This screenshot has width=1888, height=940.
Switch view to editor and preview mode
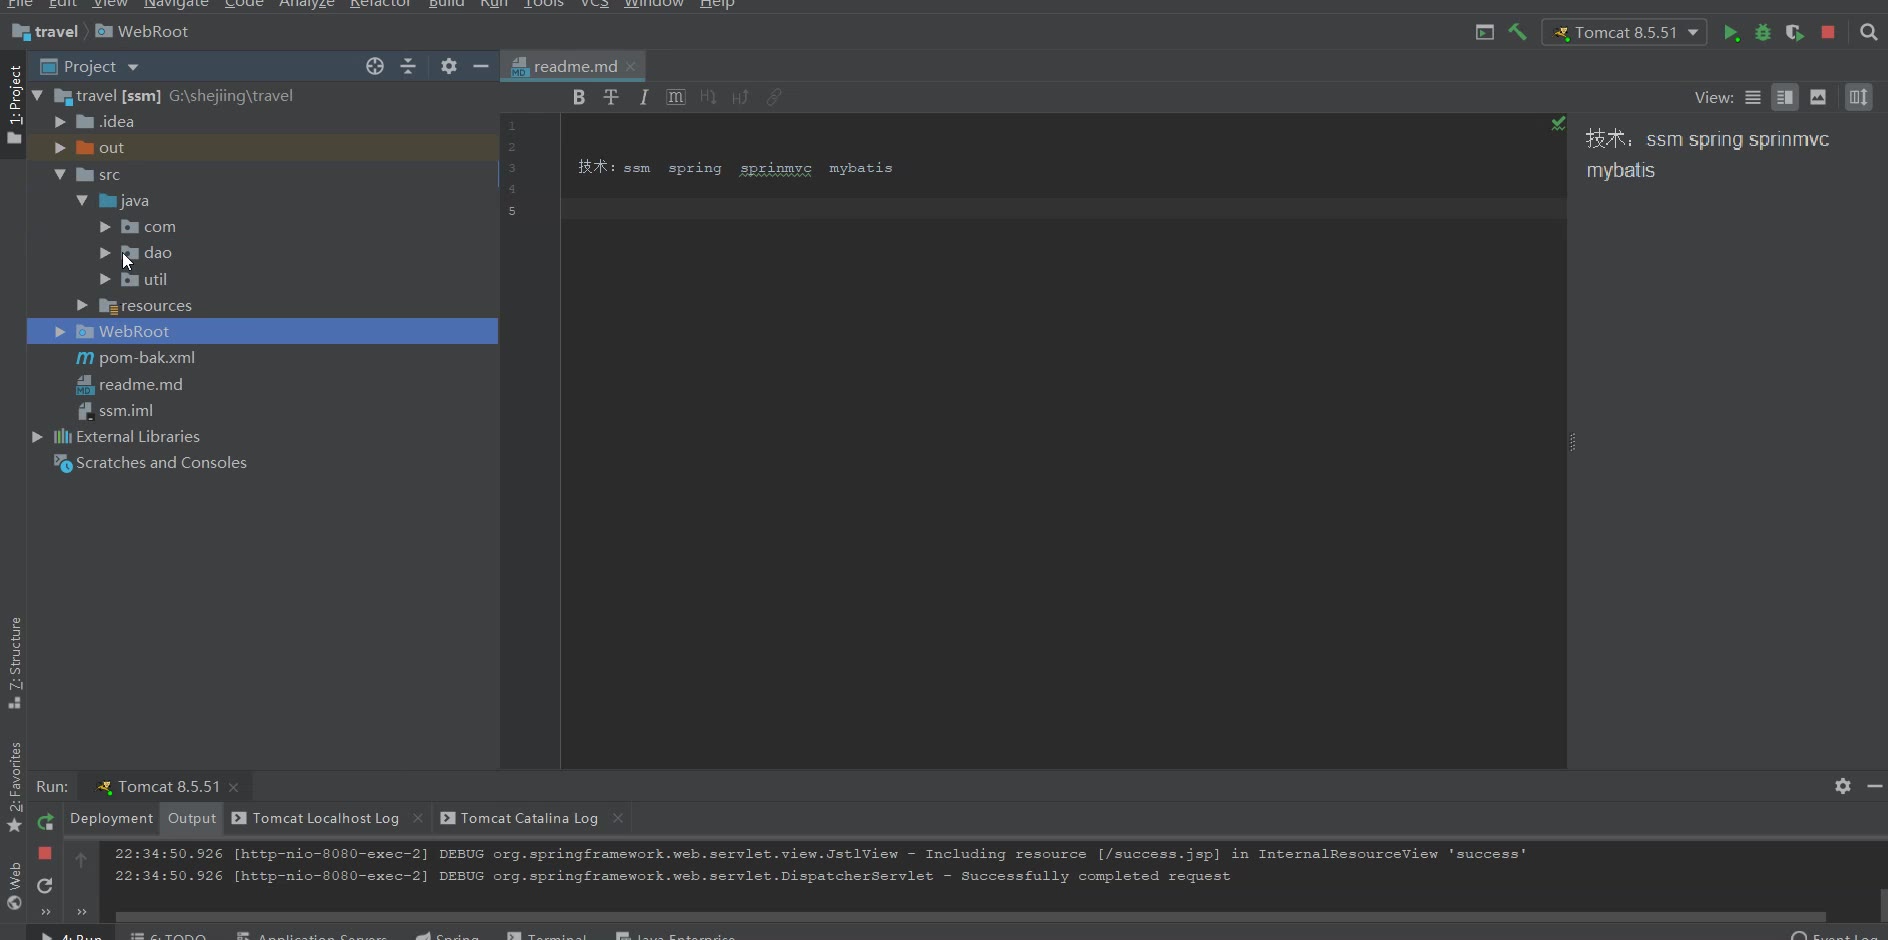tap(1785, 97)
